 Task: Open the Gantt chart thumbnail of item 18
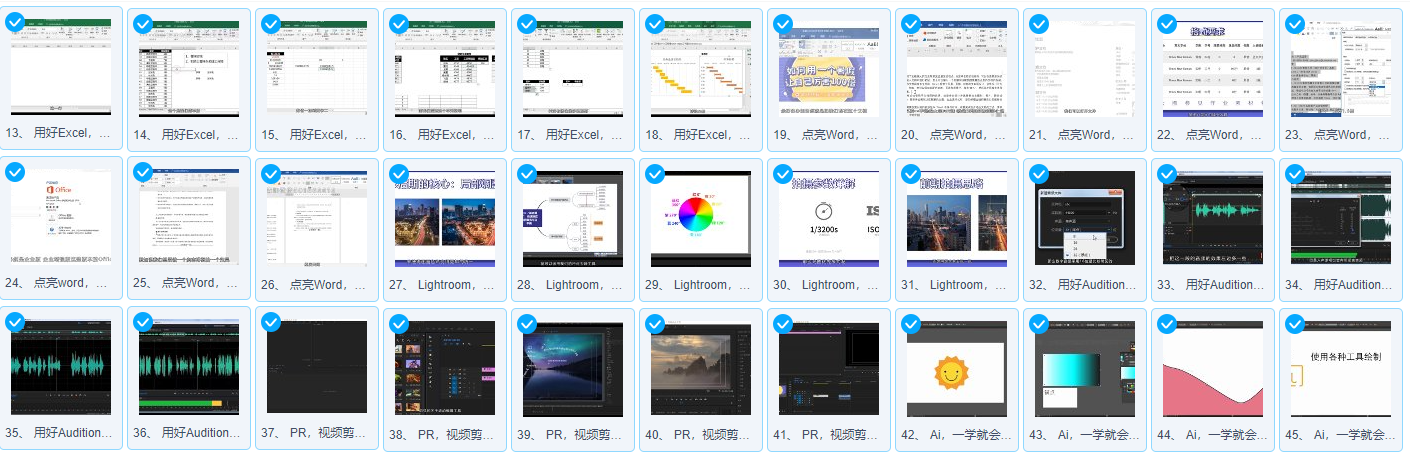701,68
